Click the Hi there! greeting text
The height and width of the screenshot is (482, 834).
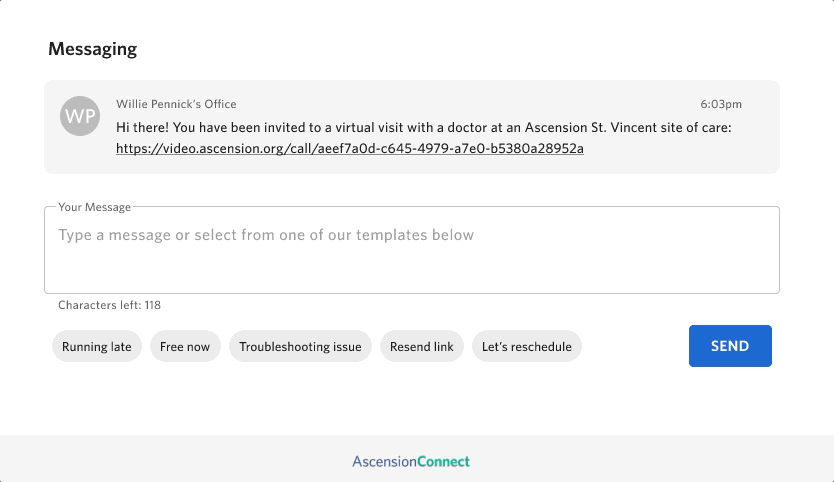[143, 128]
